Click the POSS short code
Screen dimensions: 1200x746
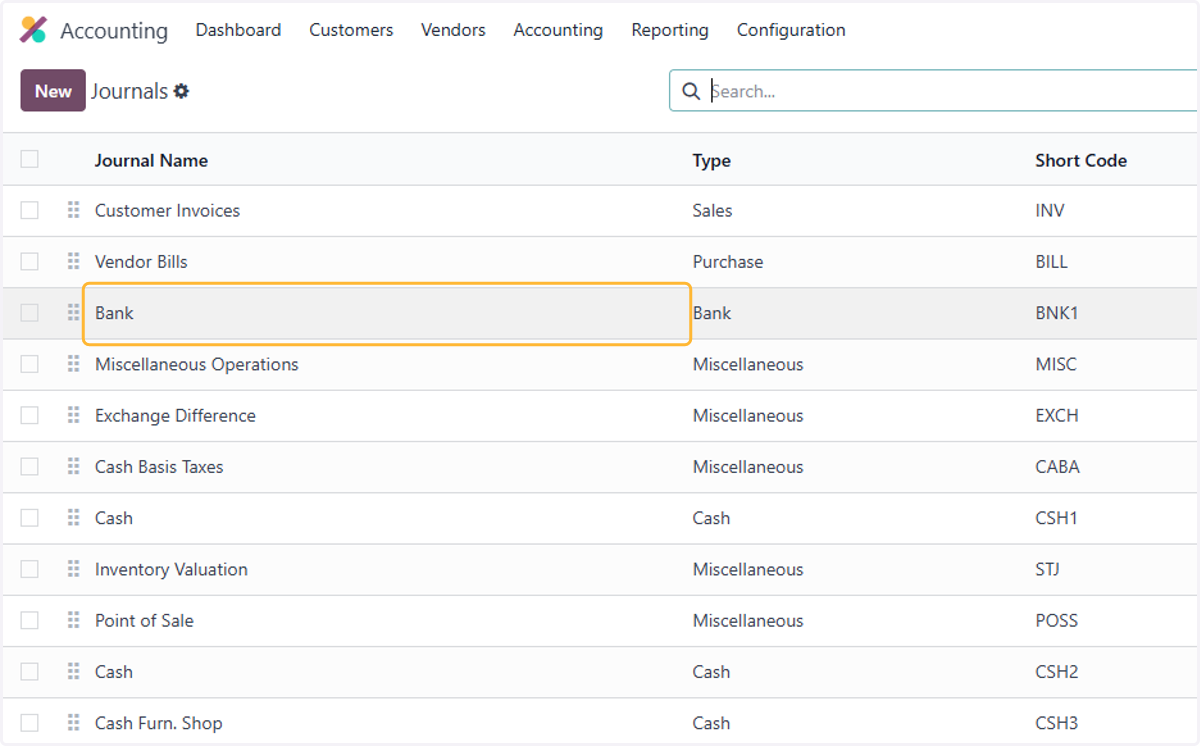pos(1057,620)
